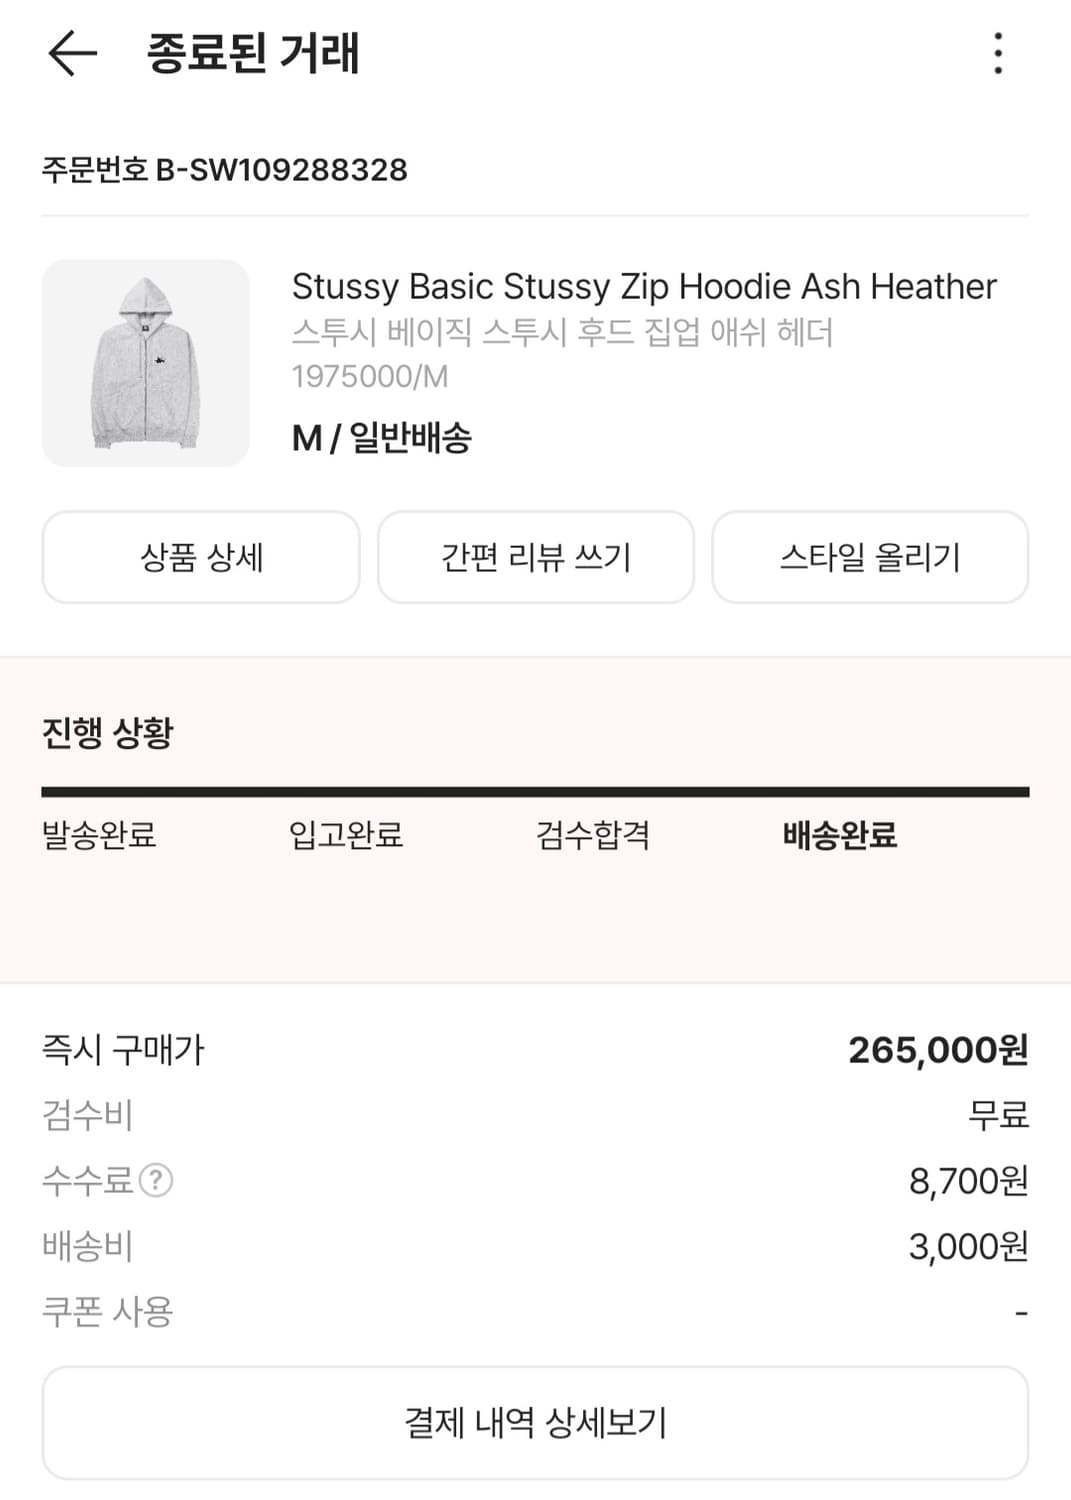Screen dimensions: 1071x1500
Task: Click the black progress status bar
Action: (x=536, y=792)
